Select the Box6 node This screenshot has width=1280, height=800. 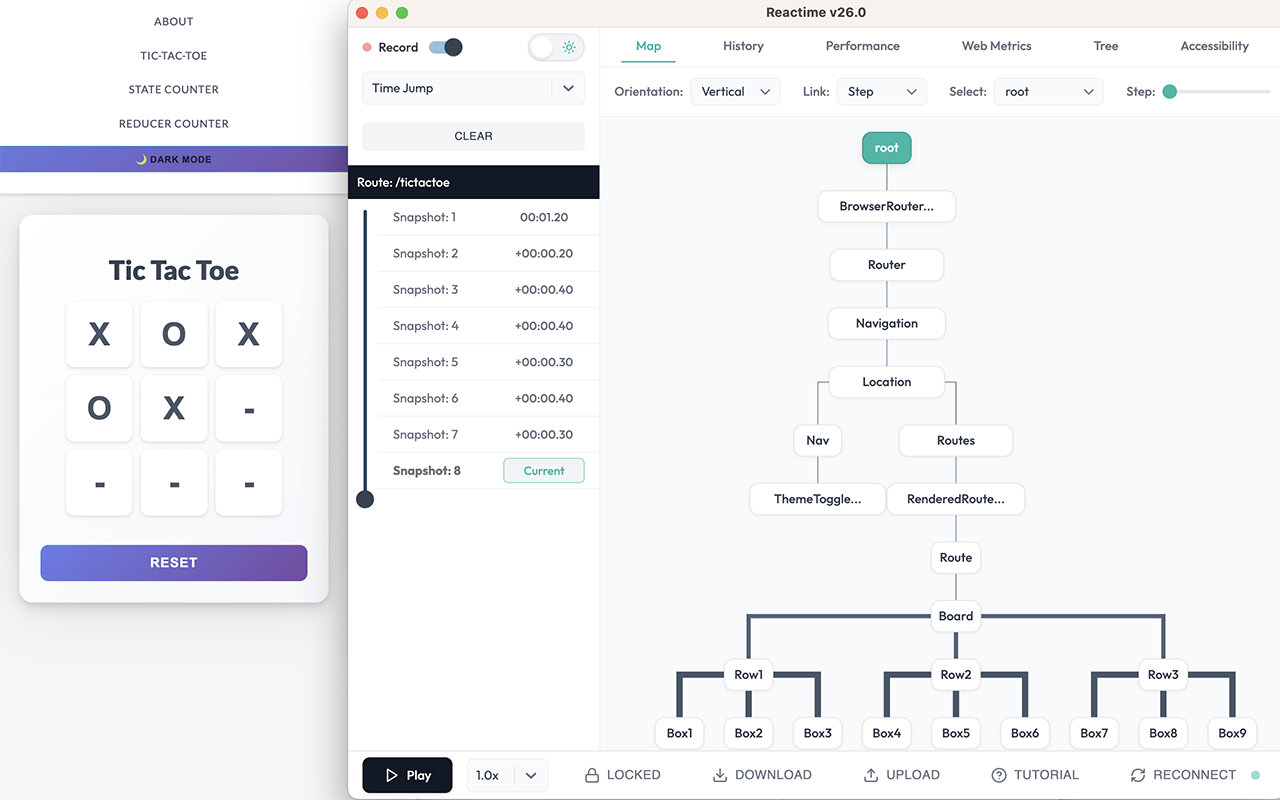(1025, 733)
